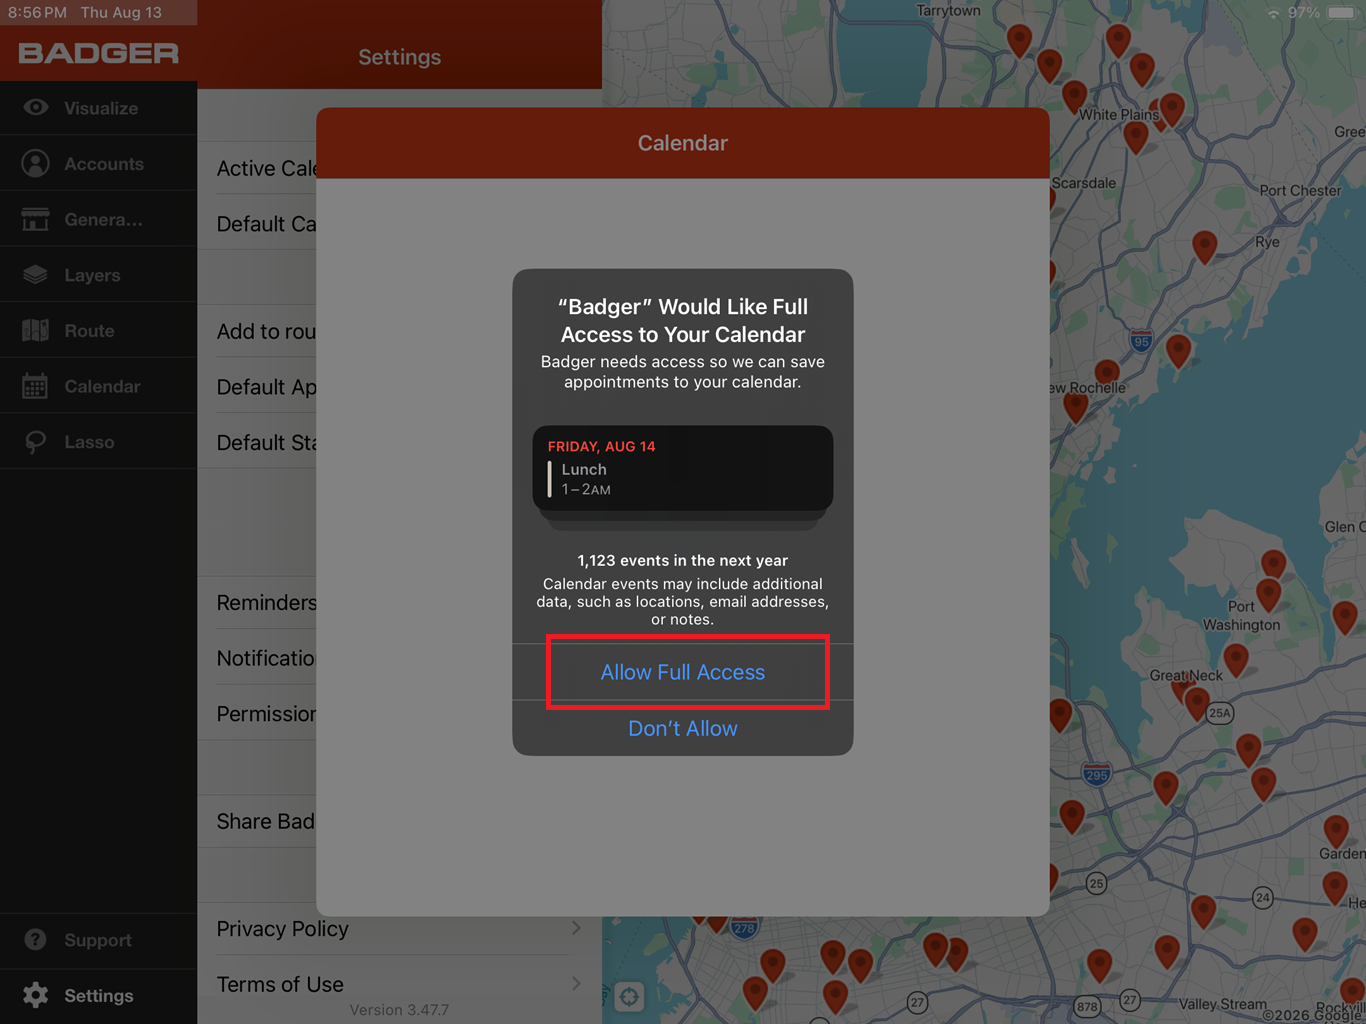
Task: Tap the route 24 marker on map
Action: pos(1263,897)
